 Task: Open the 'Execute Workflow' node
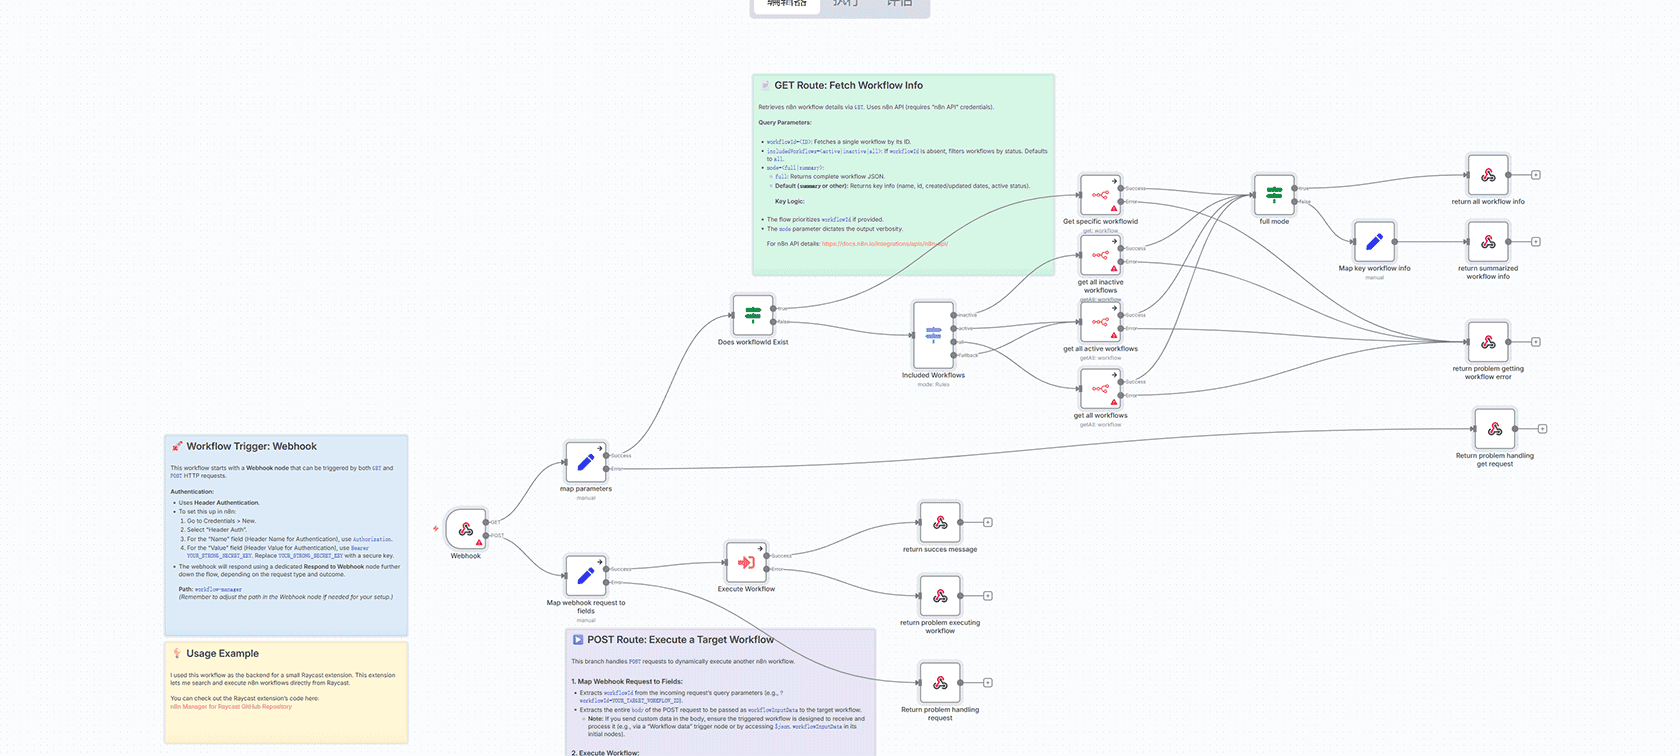(745, 562)
